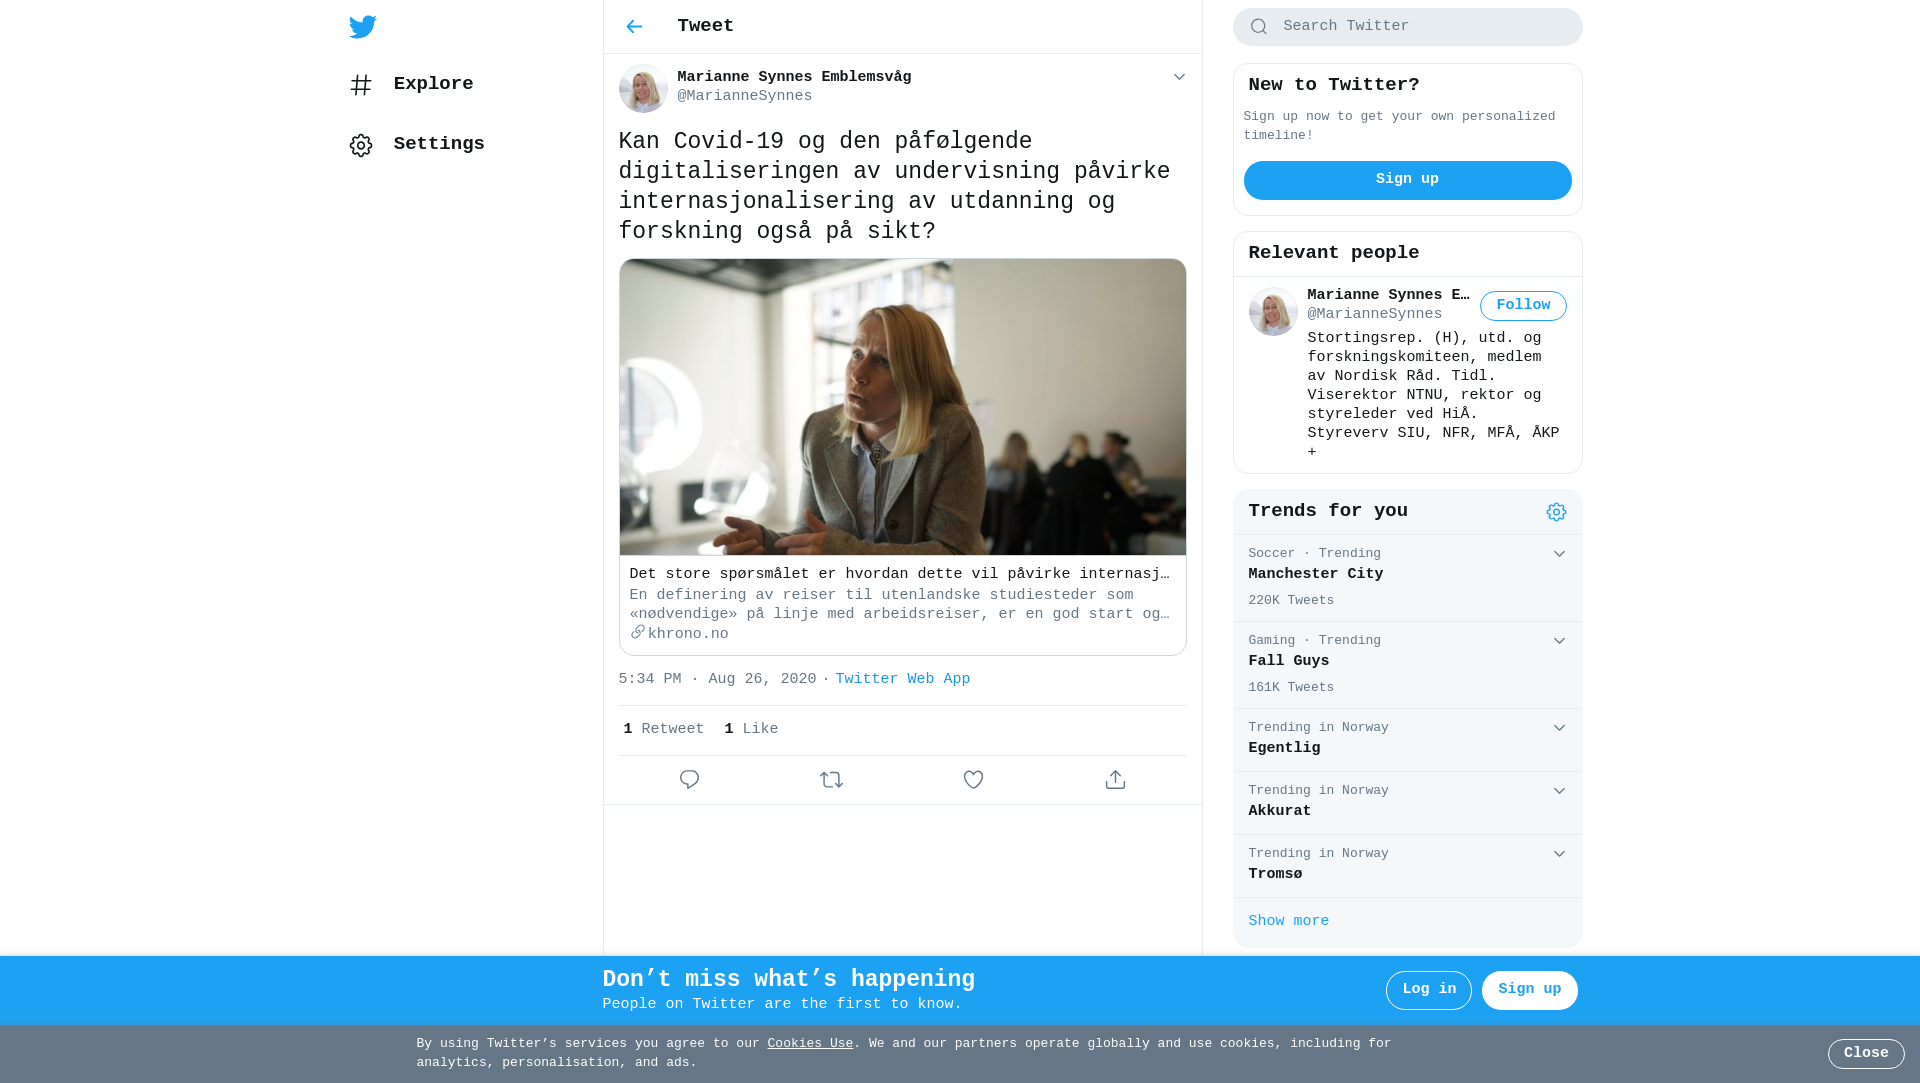
Task: Expand options for Tromsø trend
Action: point(1559,854)
